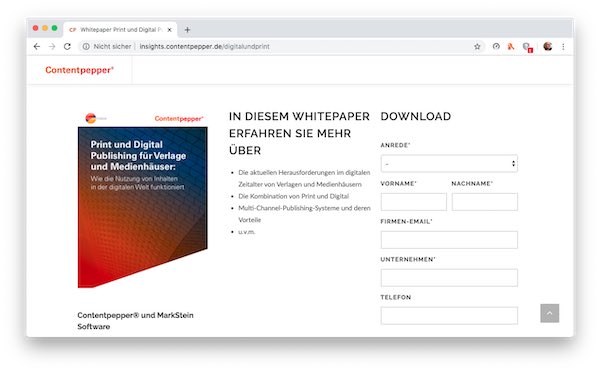Viewport: 600px width, 372px height.
Task: Click 'Contentpepper® und MarkStein Software' text
Action: pyautogui.click(x=135, y=321)
